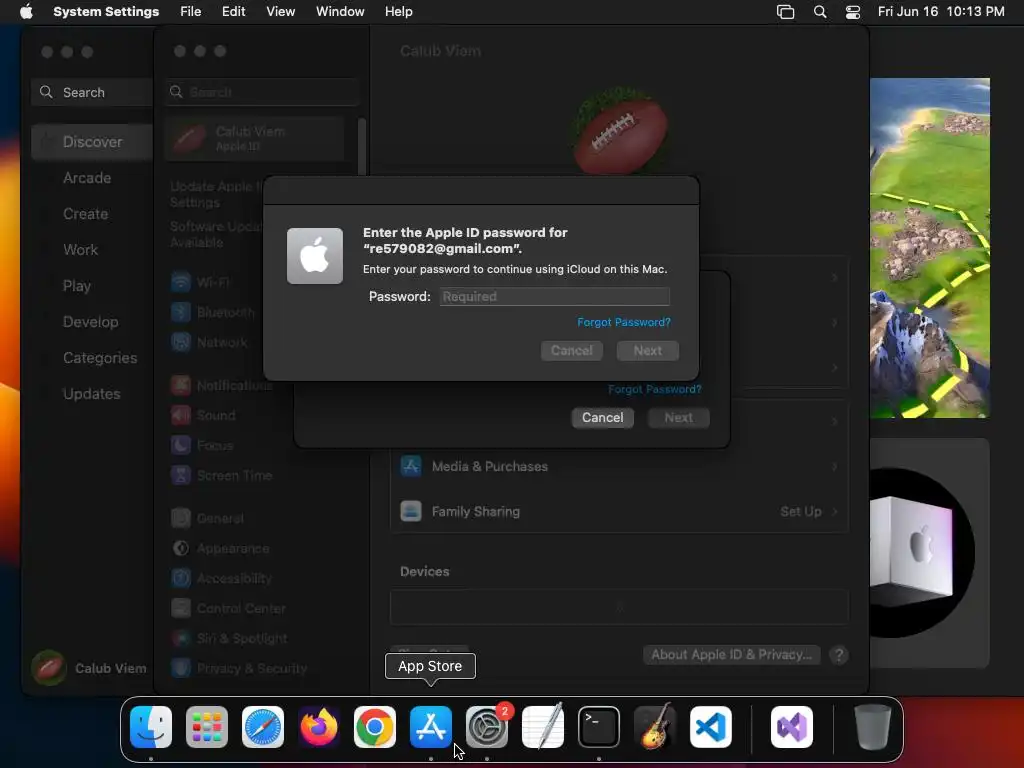Click the Network icon in Settings sidebar
The height and width of the screenshot is (768, 1024).
(x=181, y=342)
